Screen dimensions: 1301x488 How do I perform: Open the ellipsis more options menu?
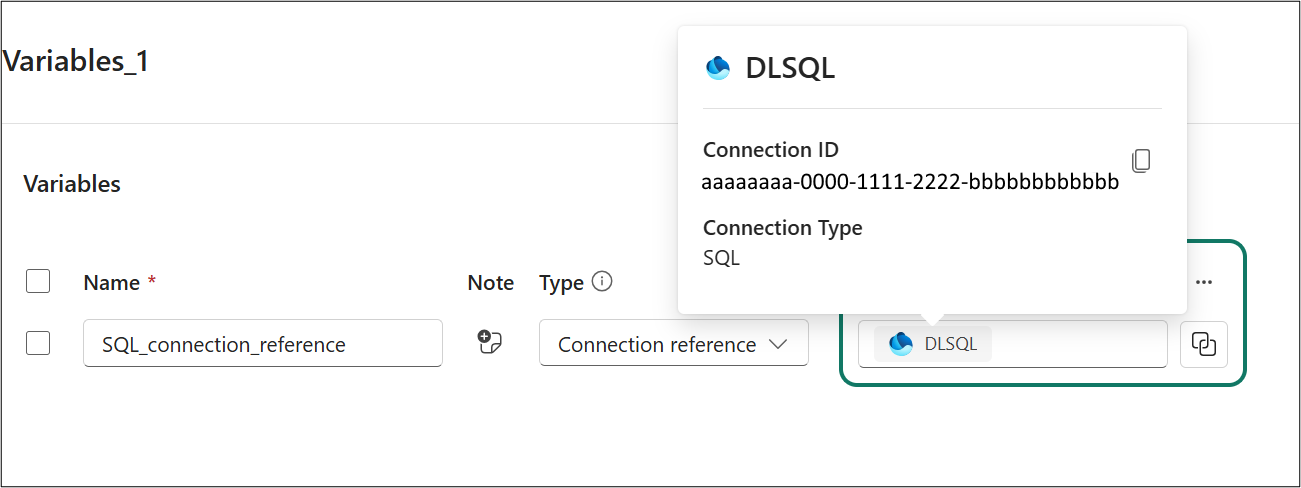click(1204, 282)
